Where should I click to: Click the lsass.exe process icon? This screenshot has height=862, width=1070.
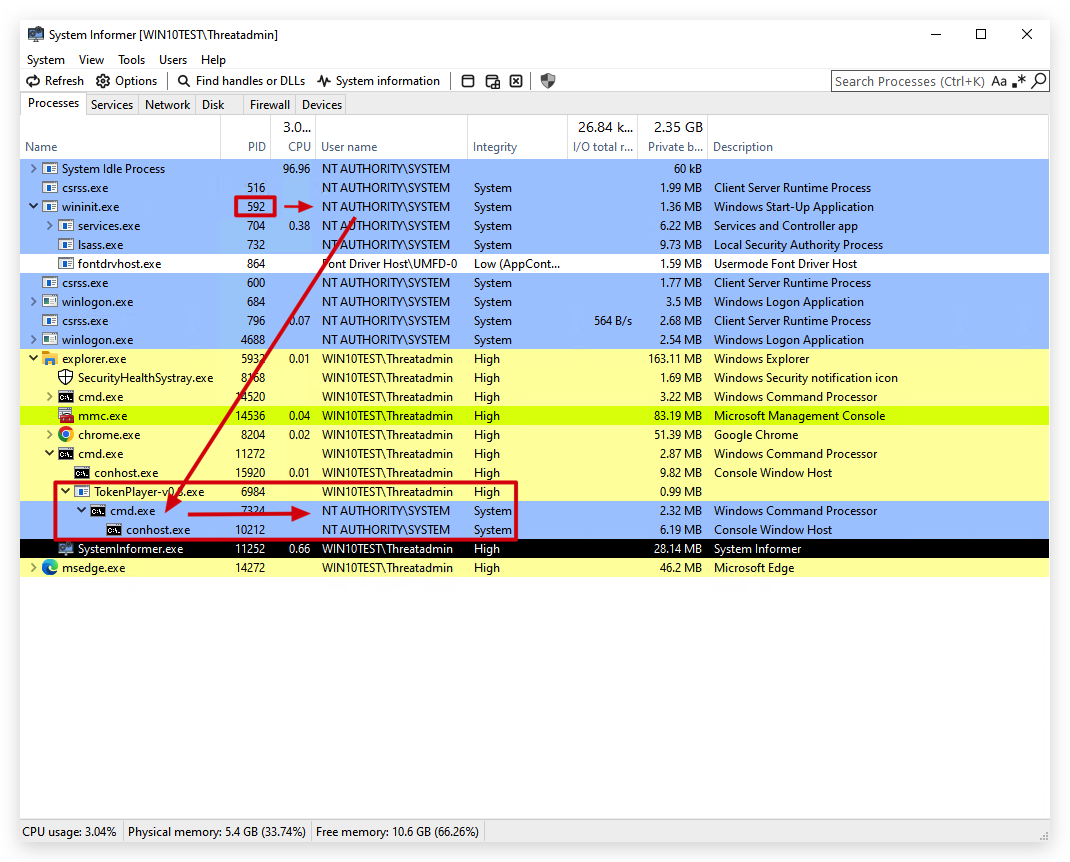(x=66, y=244)
